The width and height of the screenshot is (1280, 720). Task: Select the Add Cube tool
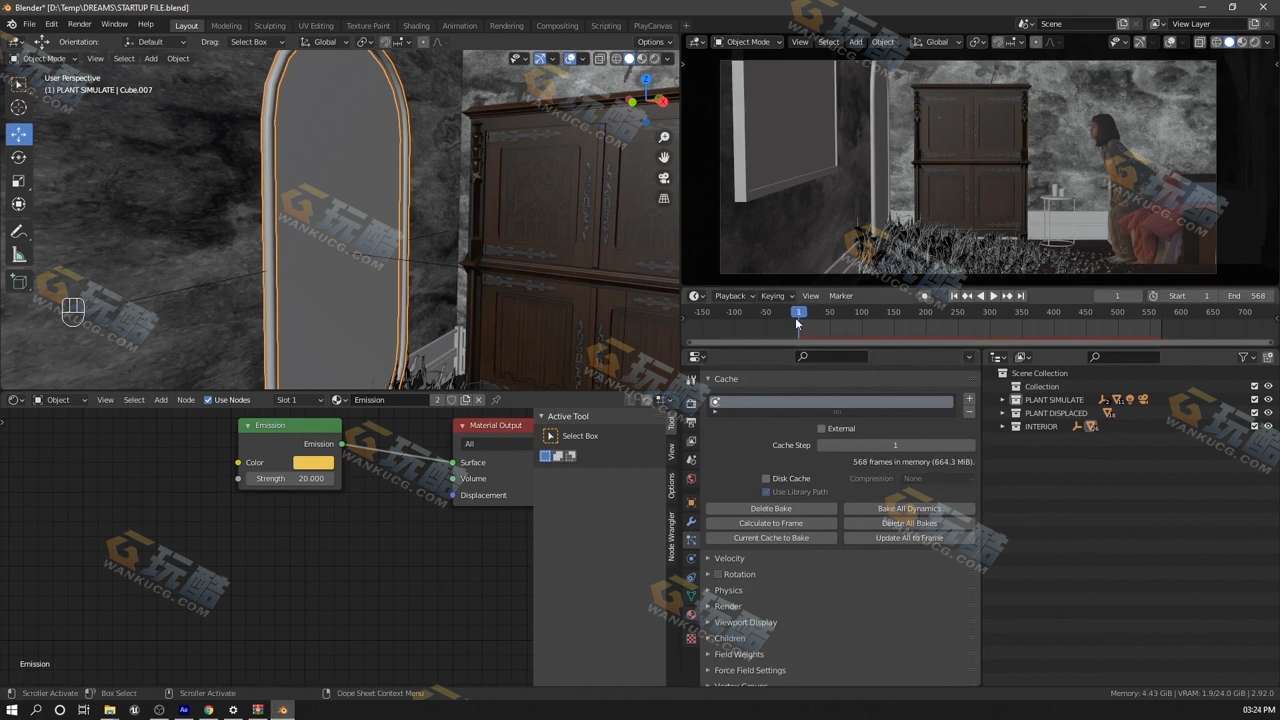(19, 282)
